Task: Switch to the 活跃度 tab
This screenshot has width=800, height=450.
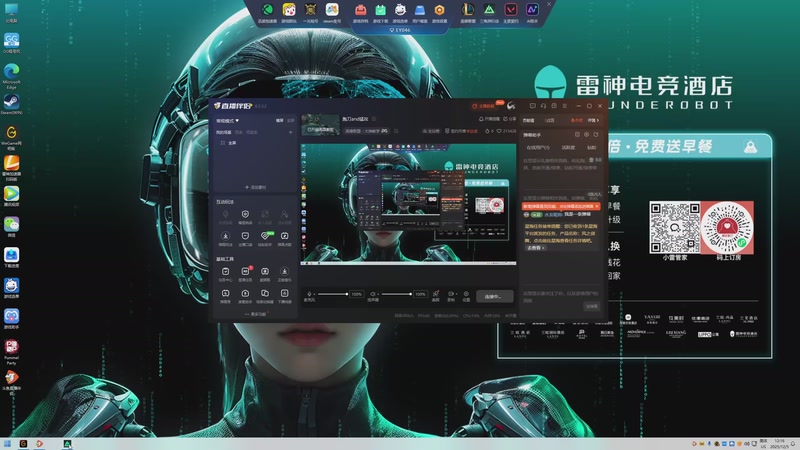Action: pyautogui.click(x=568, y=147)
